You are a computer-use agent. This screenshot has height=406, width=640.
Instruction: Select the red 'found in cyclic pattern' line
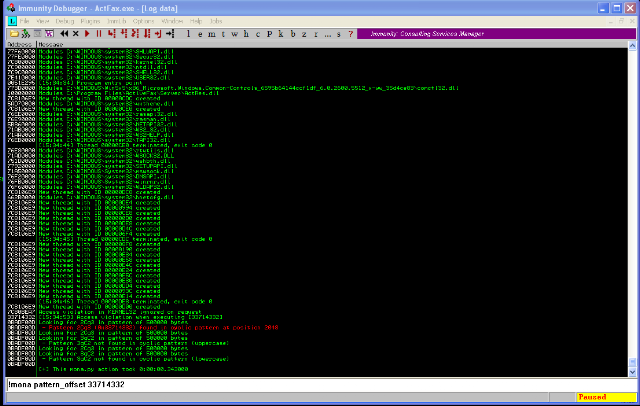point(160,328)
